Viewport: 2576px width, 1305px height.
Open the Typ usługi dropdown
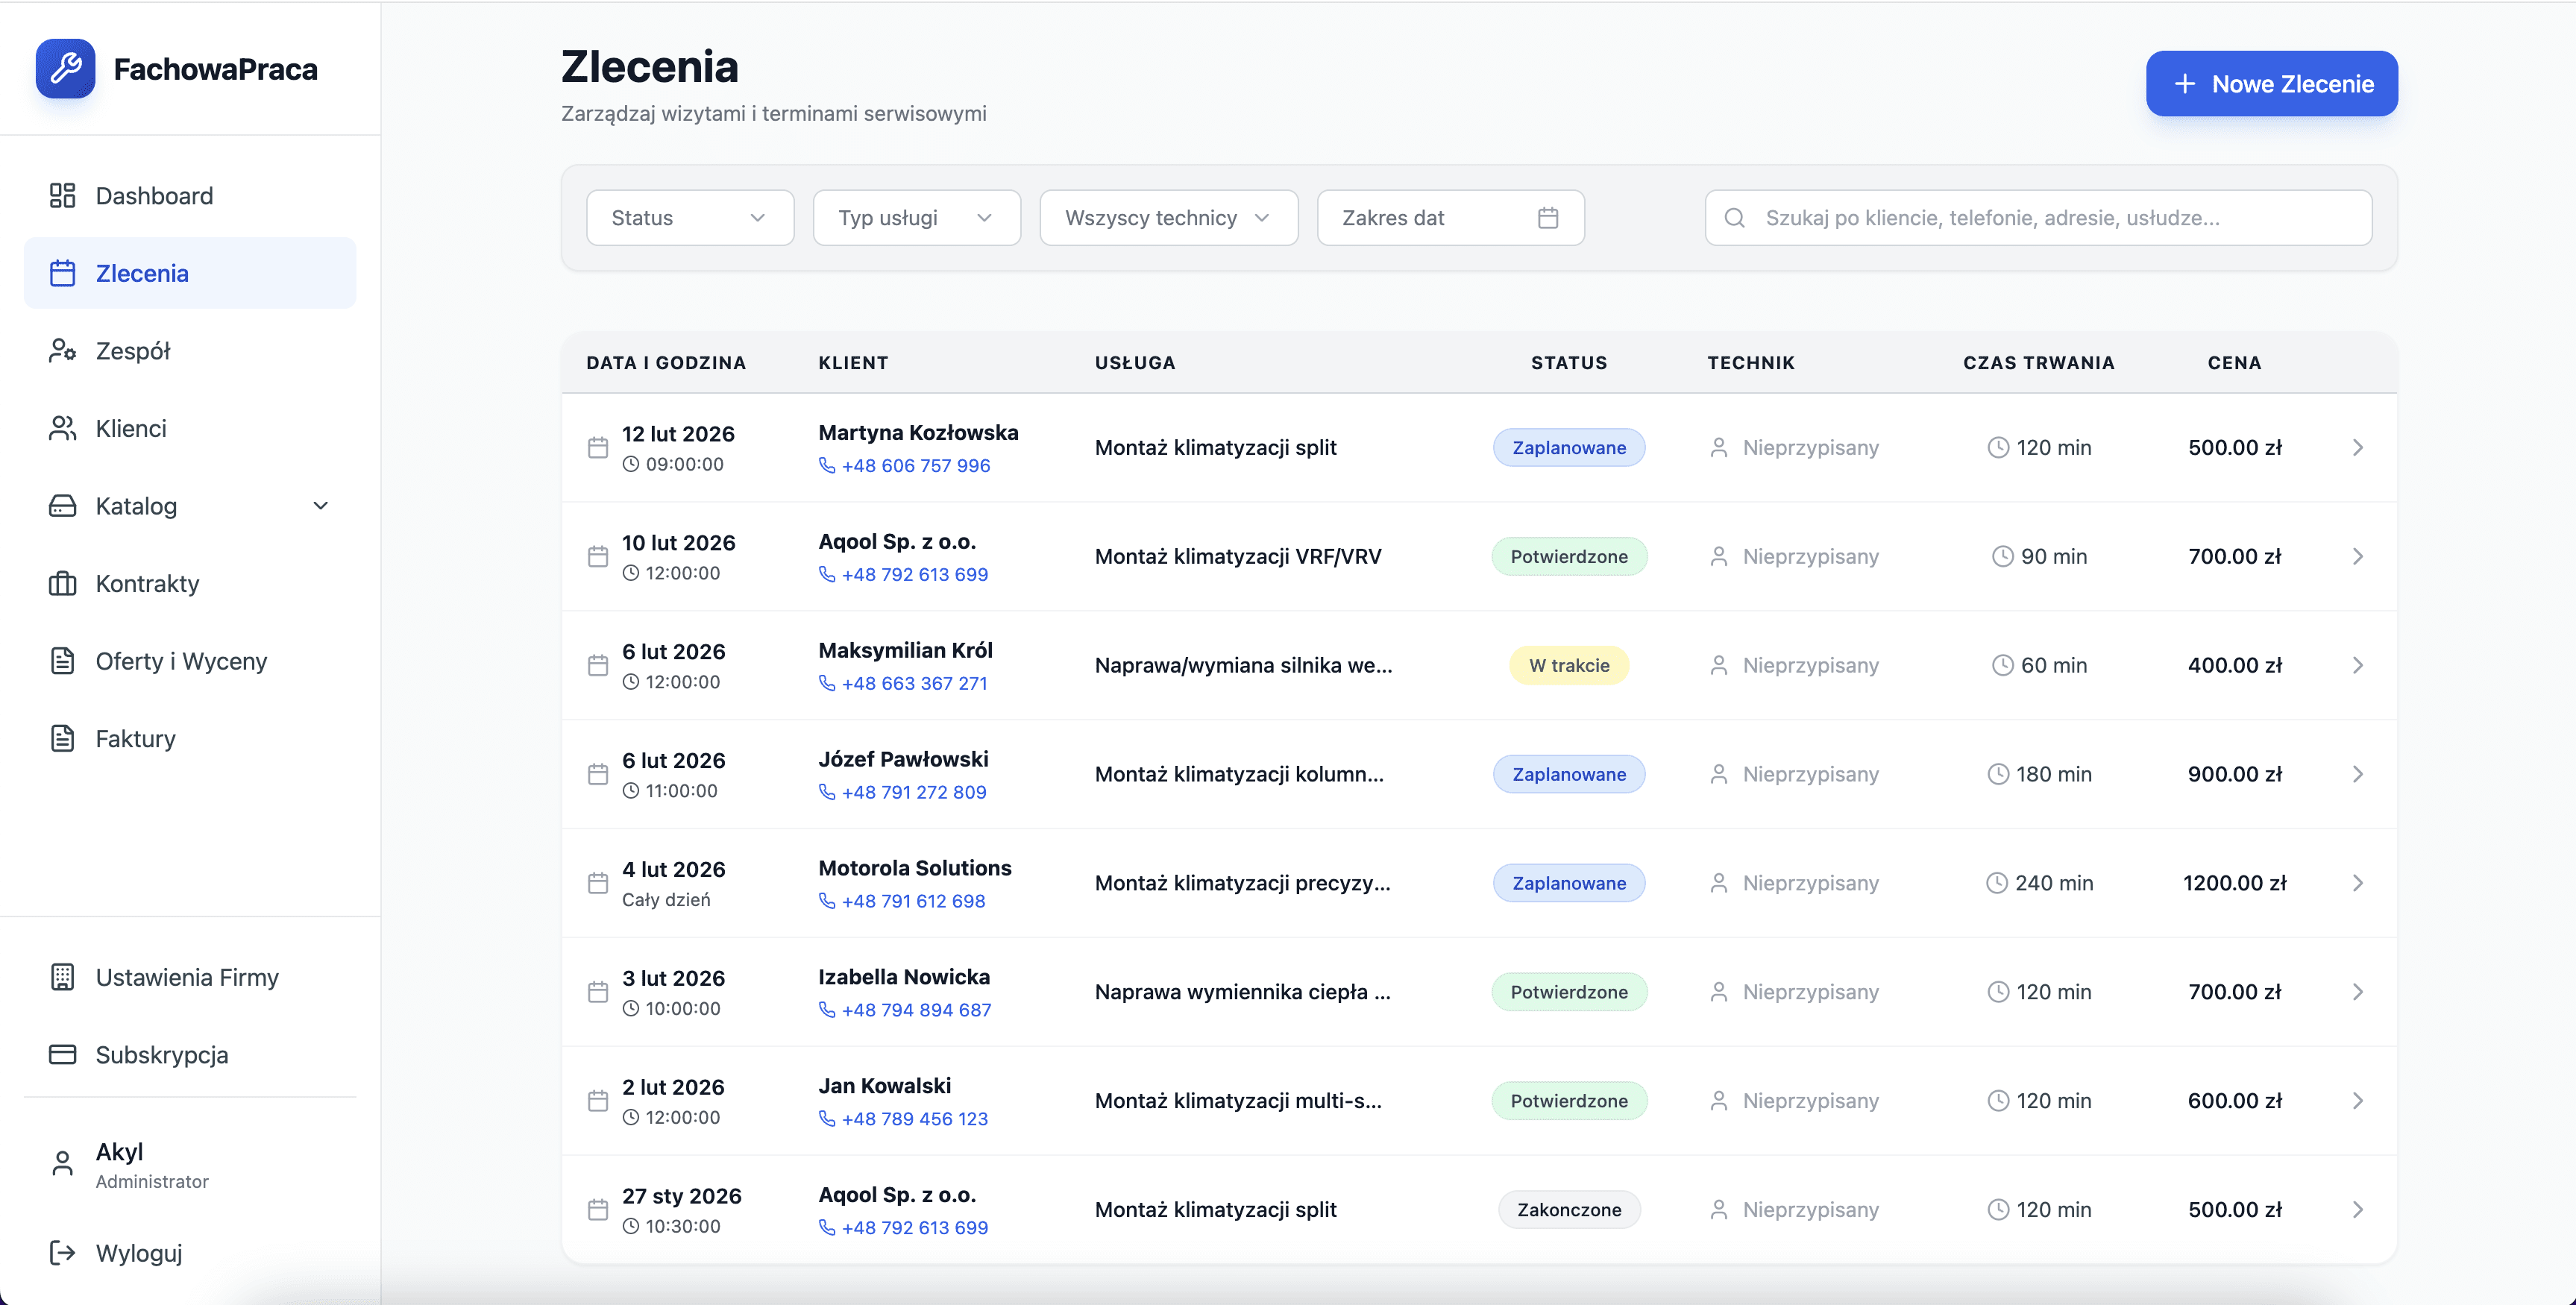tap(916, 217)
